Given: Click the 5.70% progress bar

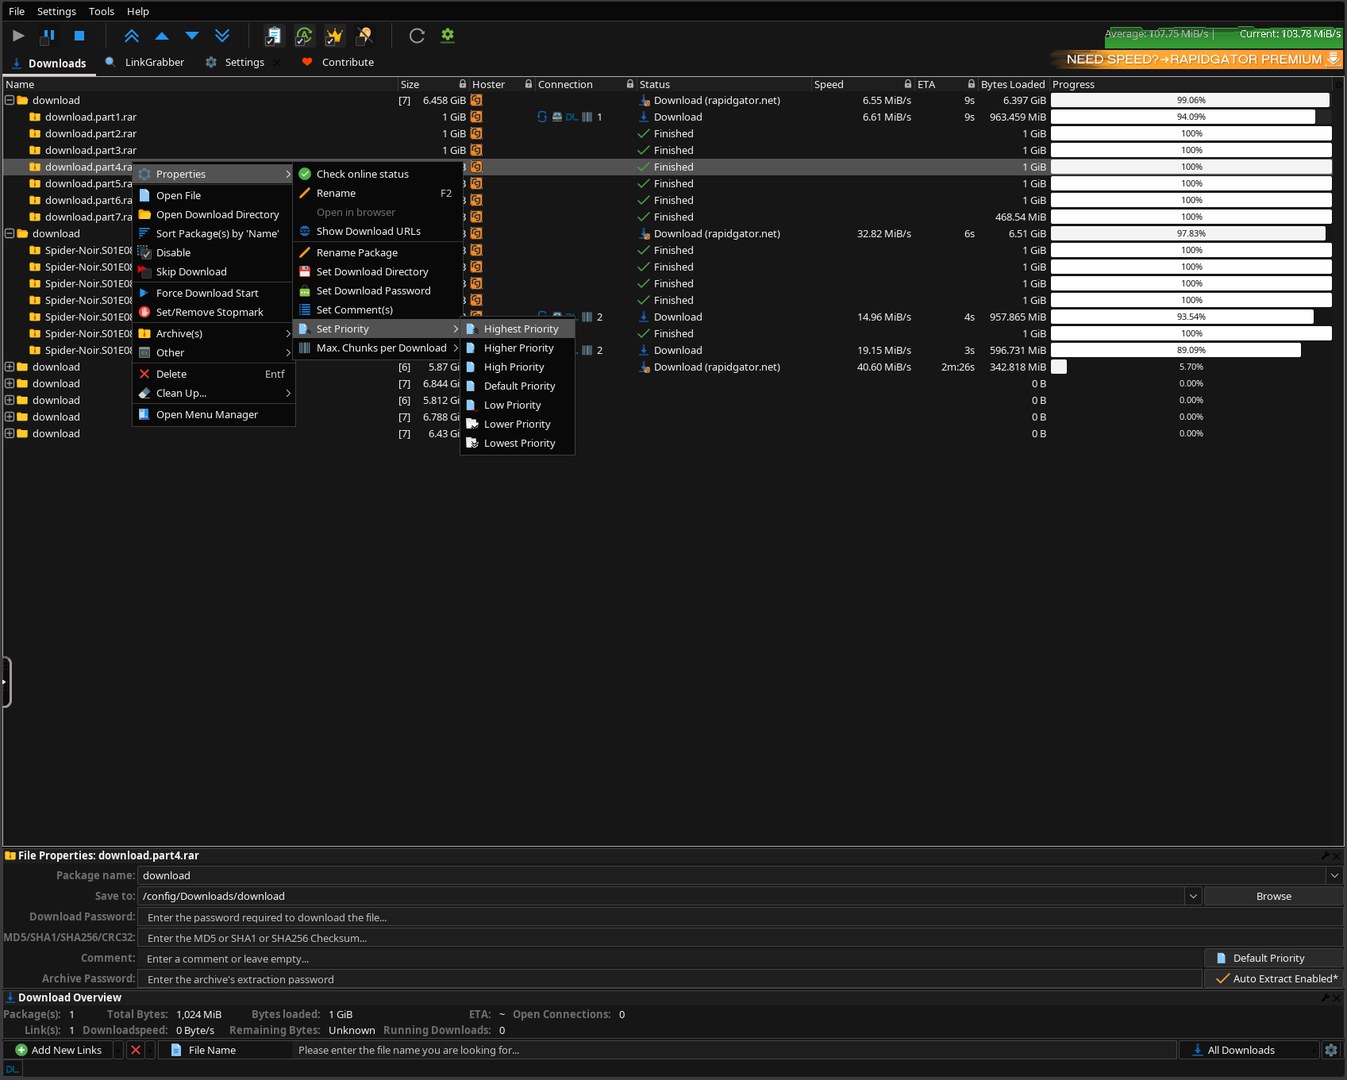Looking at the screenshot, I should (x=1191, y=367).
